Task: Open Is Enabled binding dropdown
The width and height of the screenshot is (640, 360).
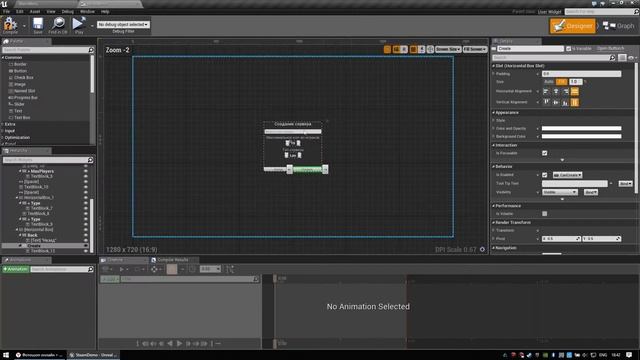Action: point(567,175)
